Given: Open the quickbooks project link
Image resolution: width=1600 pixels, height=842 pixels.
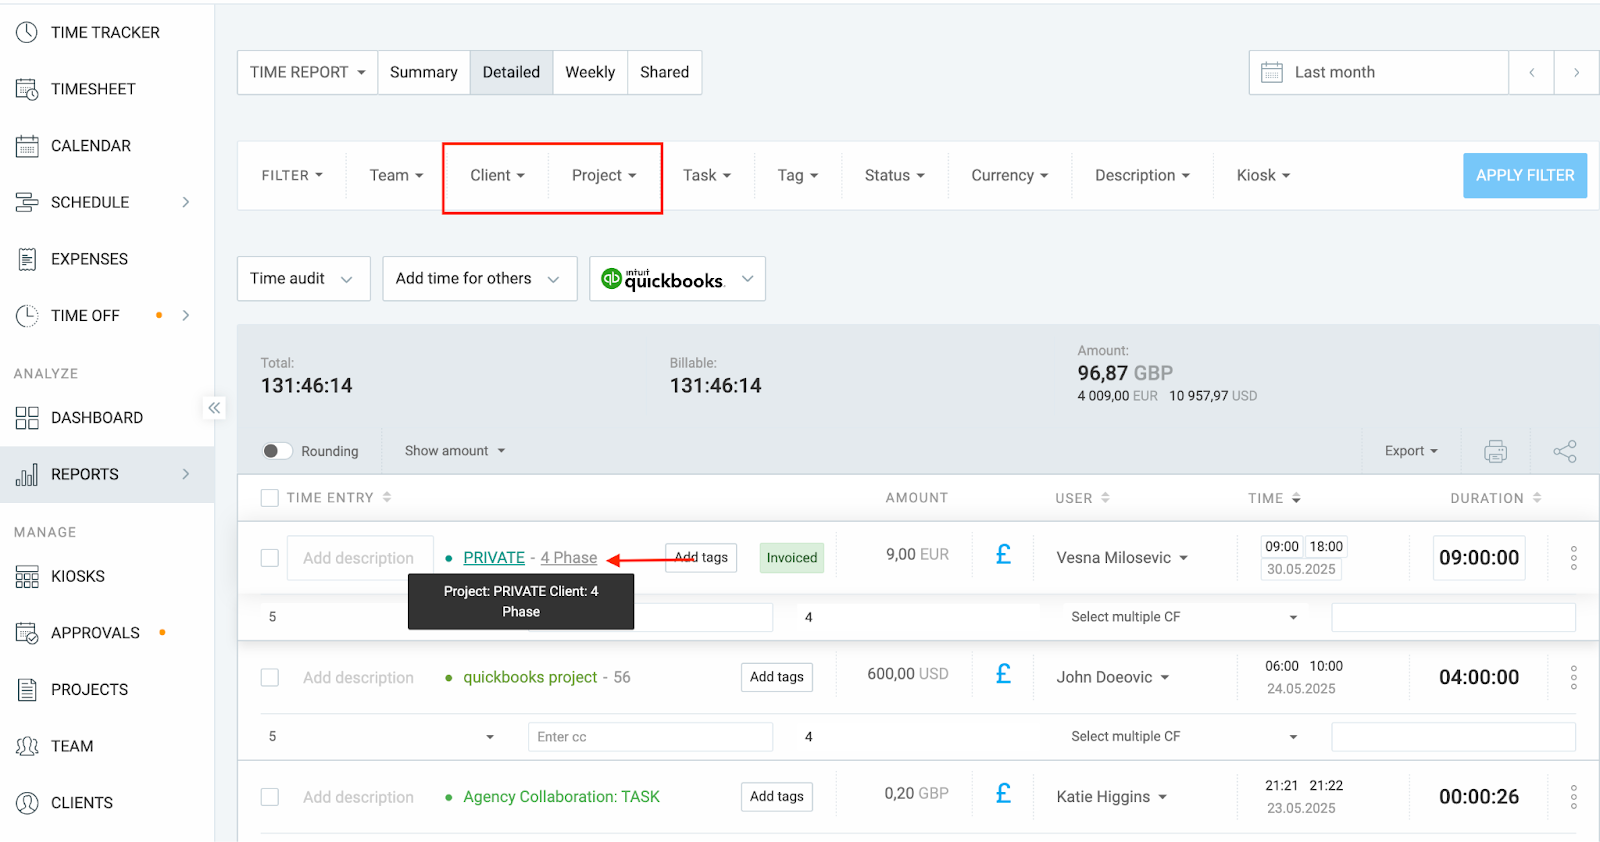Looking at the screenshot, I should (530, 677).
